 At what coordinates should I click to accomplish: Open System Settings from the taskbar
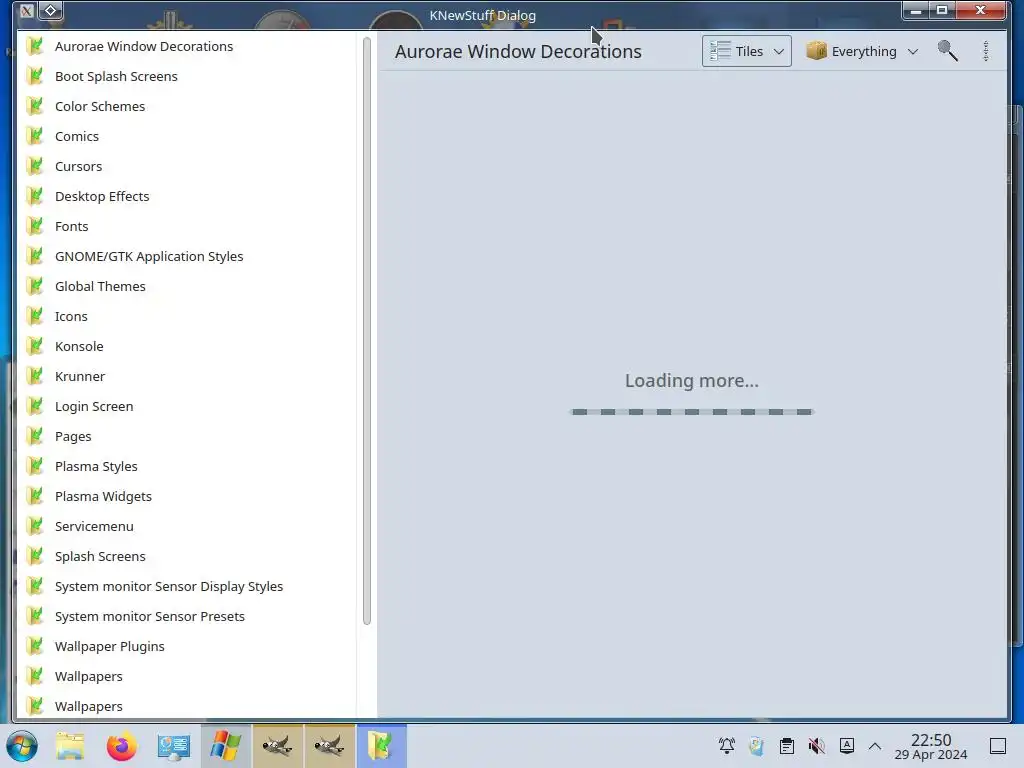(x=174, y=746)
